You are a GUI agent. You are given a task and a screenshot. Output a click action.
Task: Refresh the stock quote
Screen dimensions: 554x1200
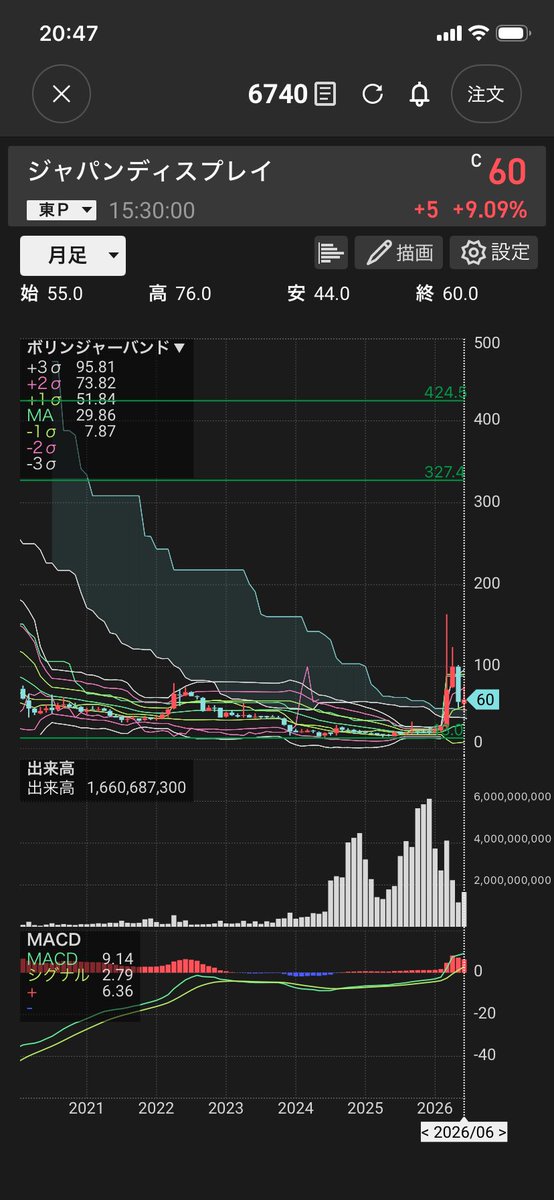[x=372, y=94]
